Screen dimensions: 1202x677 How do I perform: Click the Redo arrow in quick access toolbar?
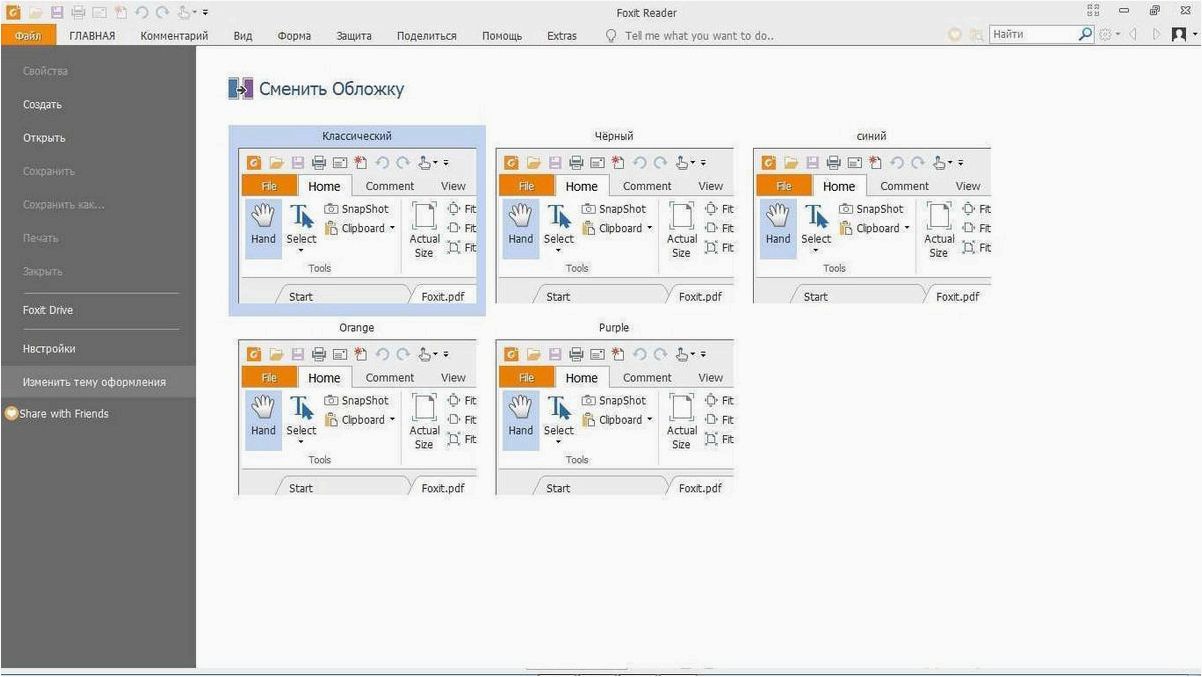163,13
